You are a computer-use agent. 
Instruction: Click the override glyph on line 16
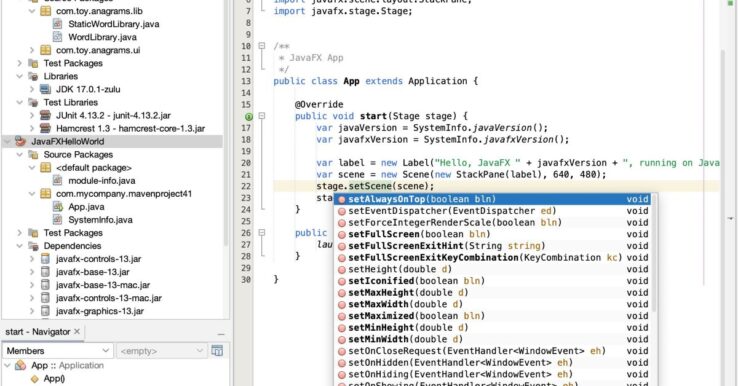coord(249,116)
